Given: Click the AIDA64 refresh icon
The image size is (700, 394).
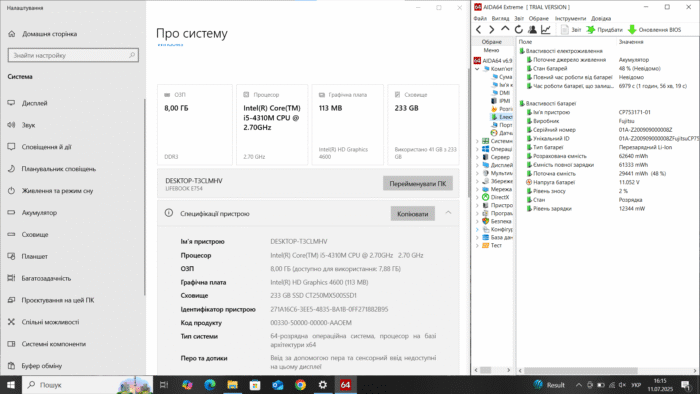Looking at the screenshot, I should [518, 29].
